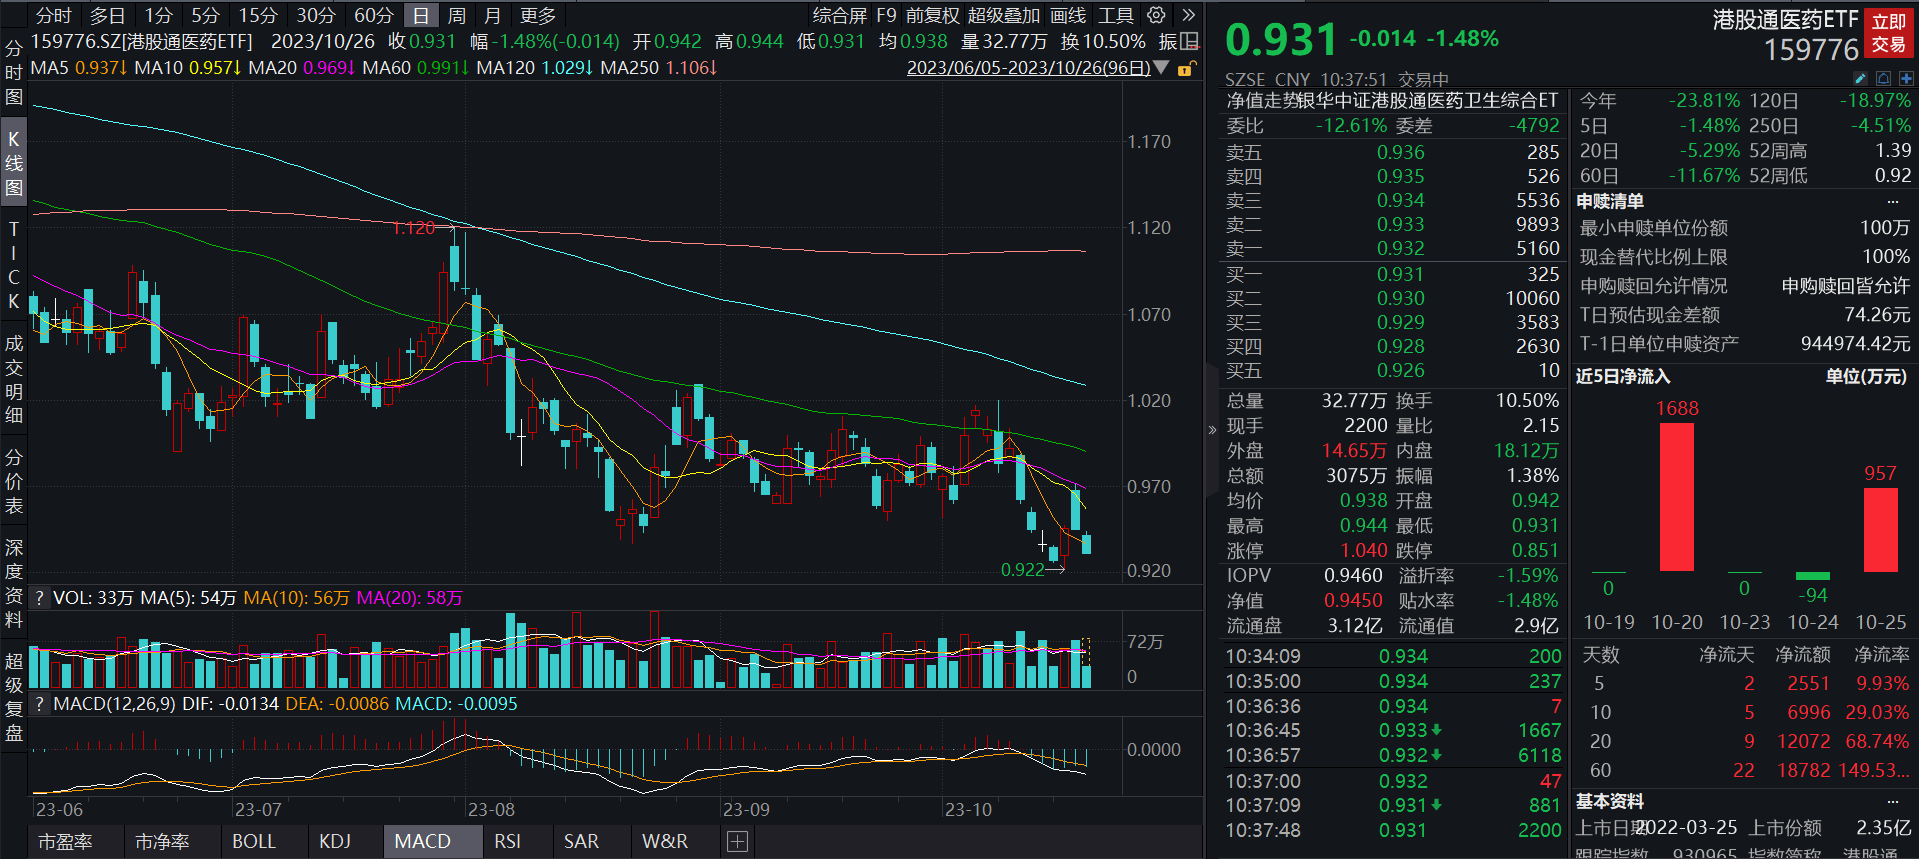This screenshot has width=1919, height=859.
Task: Click the panel layout icon beside 振
Action: click(1190, 41)
